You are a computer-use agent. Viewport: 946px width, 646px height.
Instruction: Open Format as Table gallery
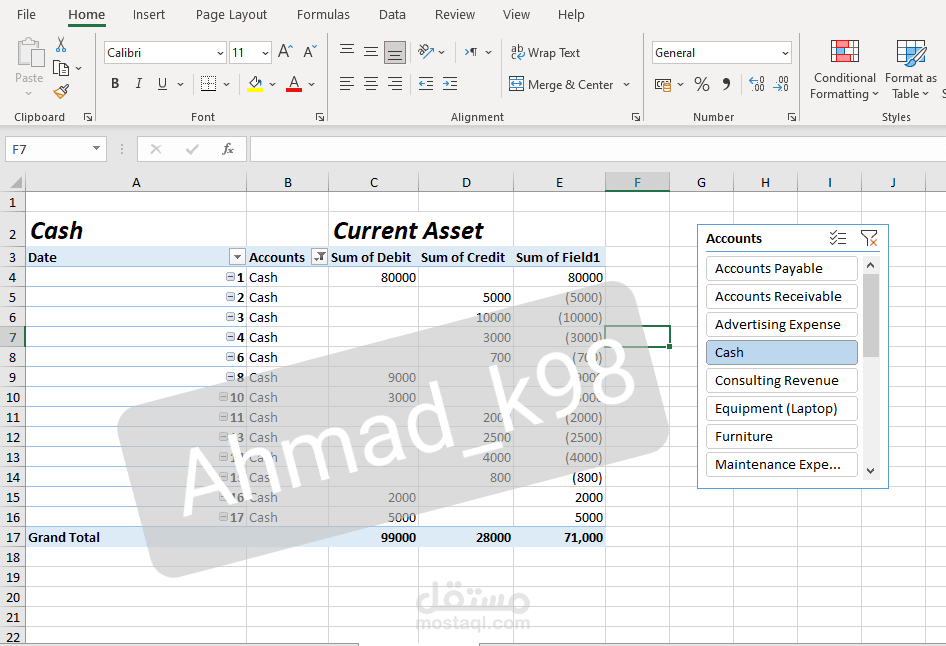910,69
